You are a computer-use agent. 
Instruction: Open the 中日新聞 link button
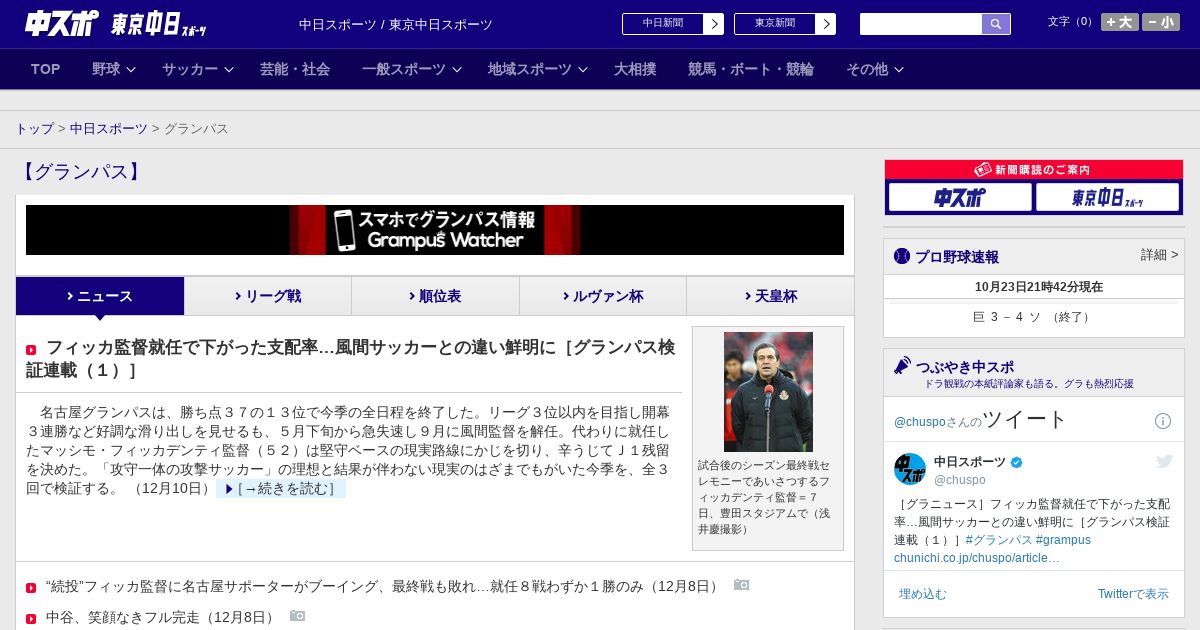coord(663,24)
